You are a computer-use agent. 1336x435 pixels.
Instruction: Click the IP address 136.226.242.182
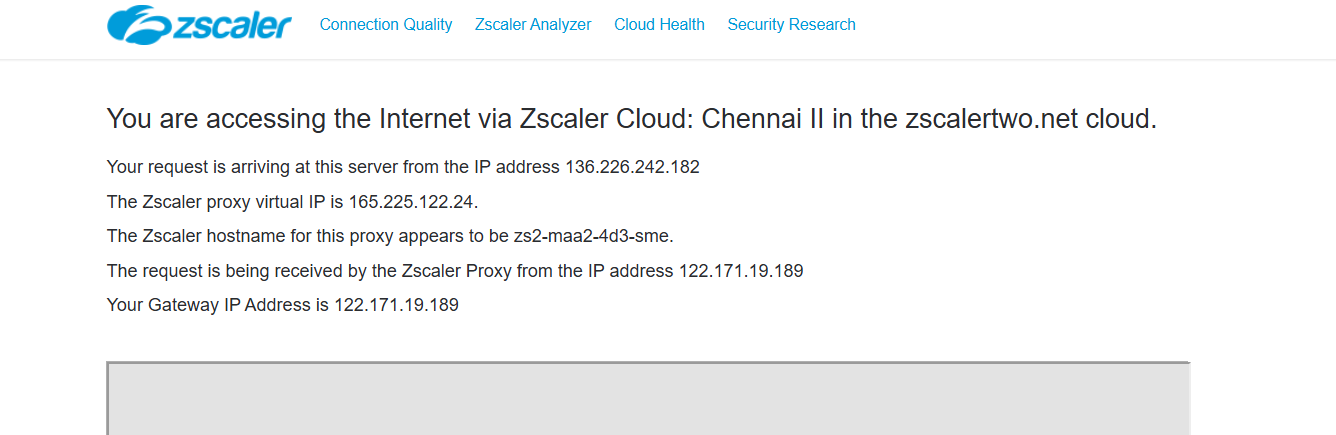point(632,167)
